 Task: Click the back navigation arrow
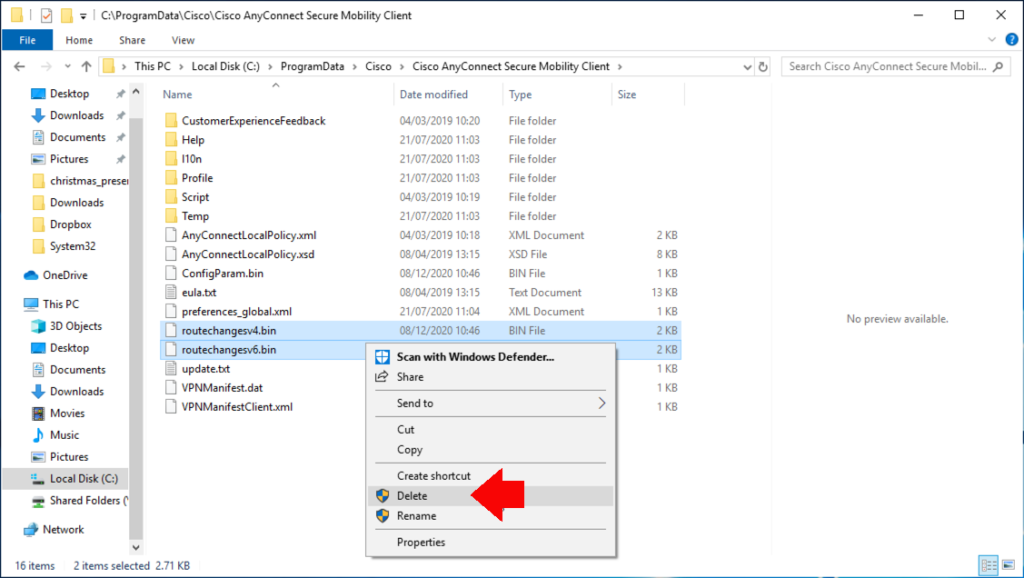point(21,66)
